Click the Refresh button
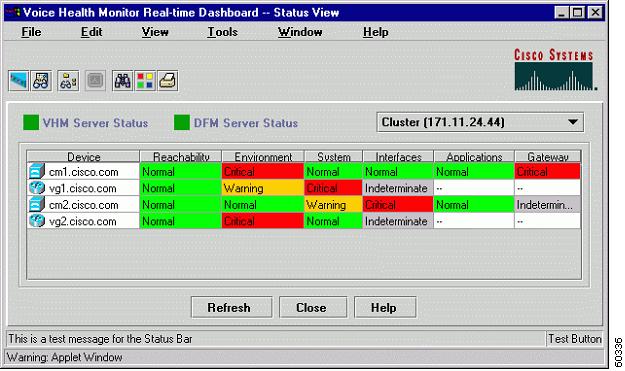This screenshot has height=371, width=625. tap(232, 307)
